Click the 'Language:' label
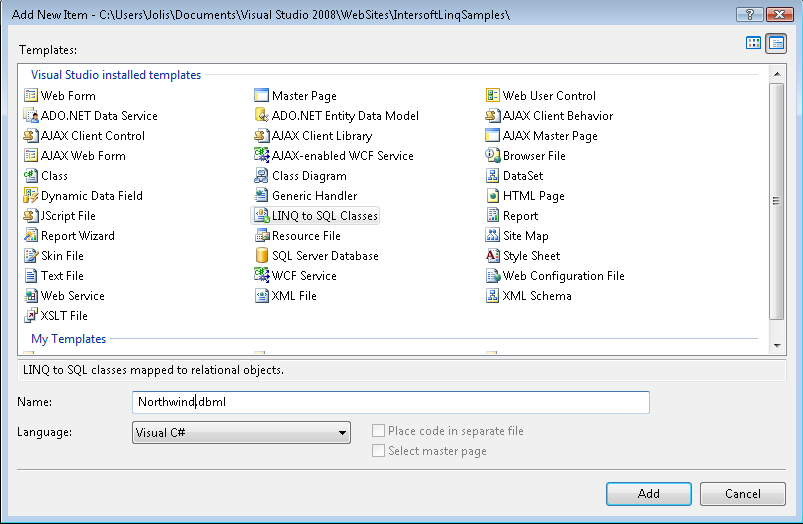Screen dimensions: 803x524 click(45, 432)
